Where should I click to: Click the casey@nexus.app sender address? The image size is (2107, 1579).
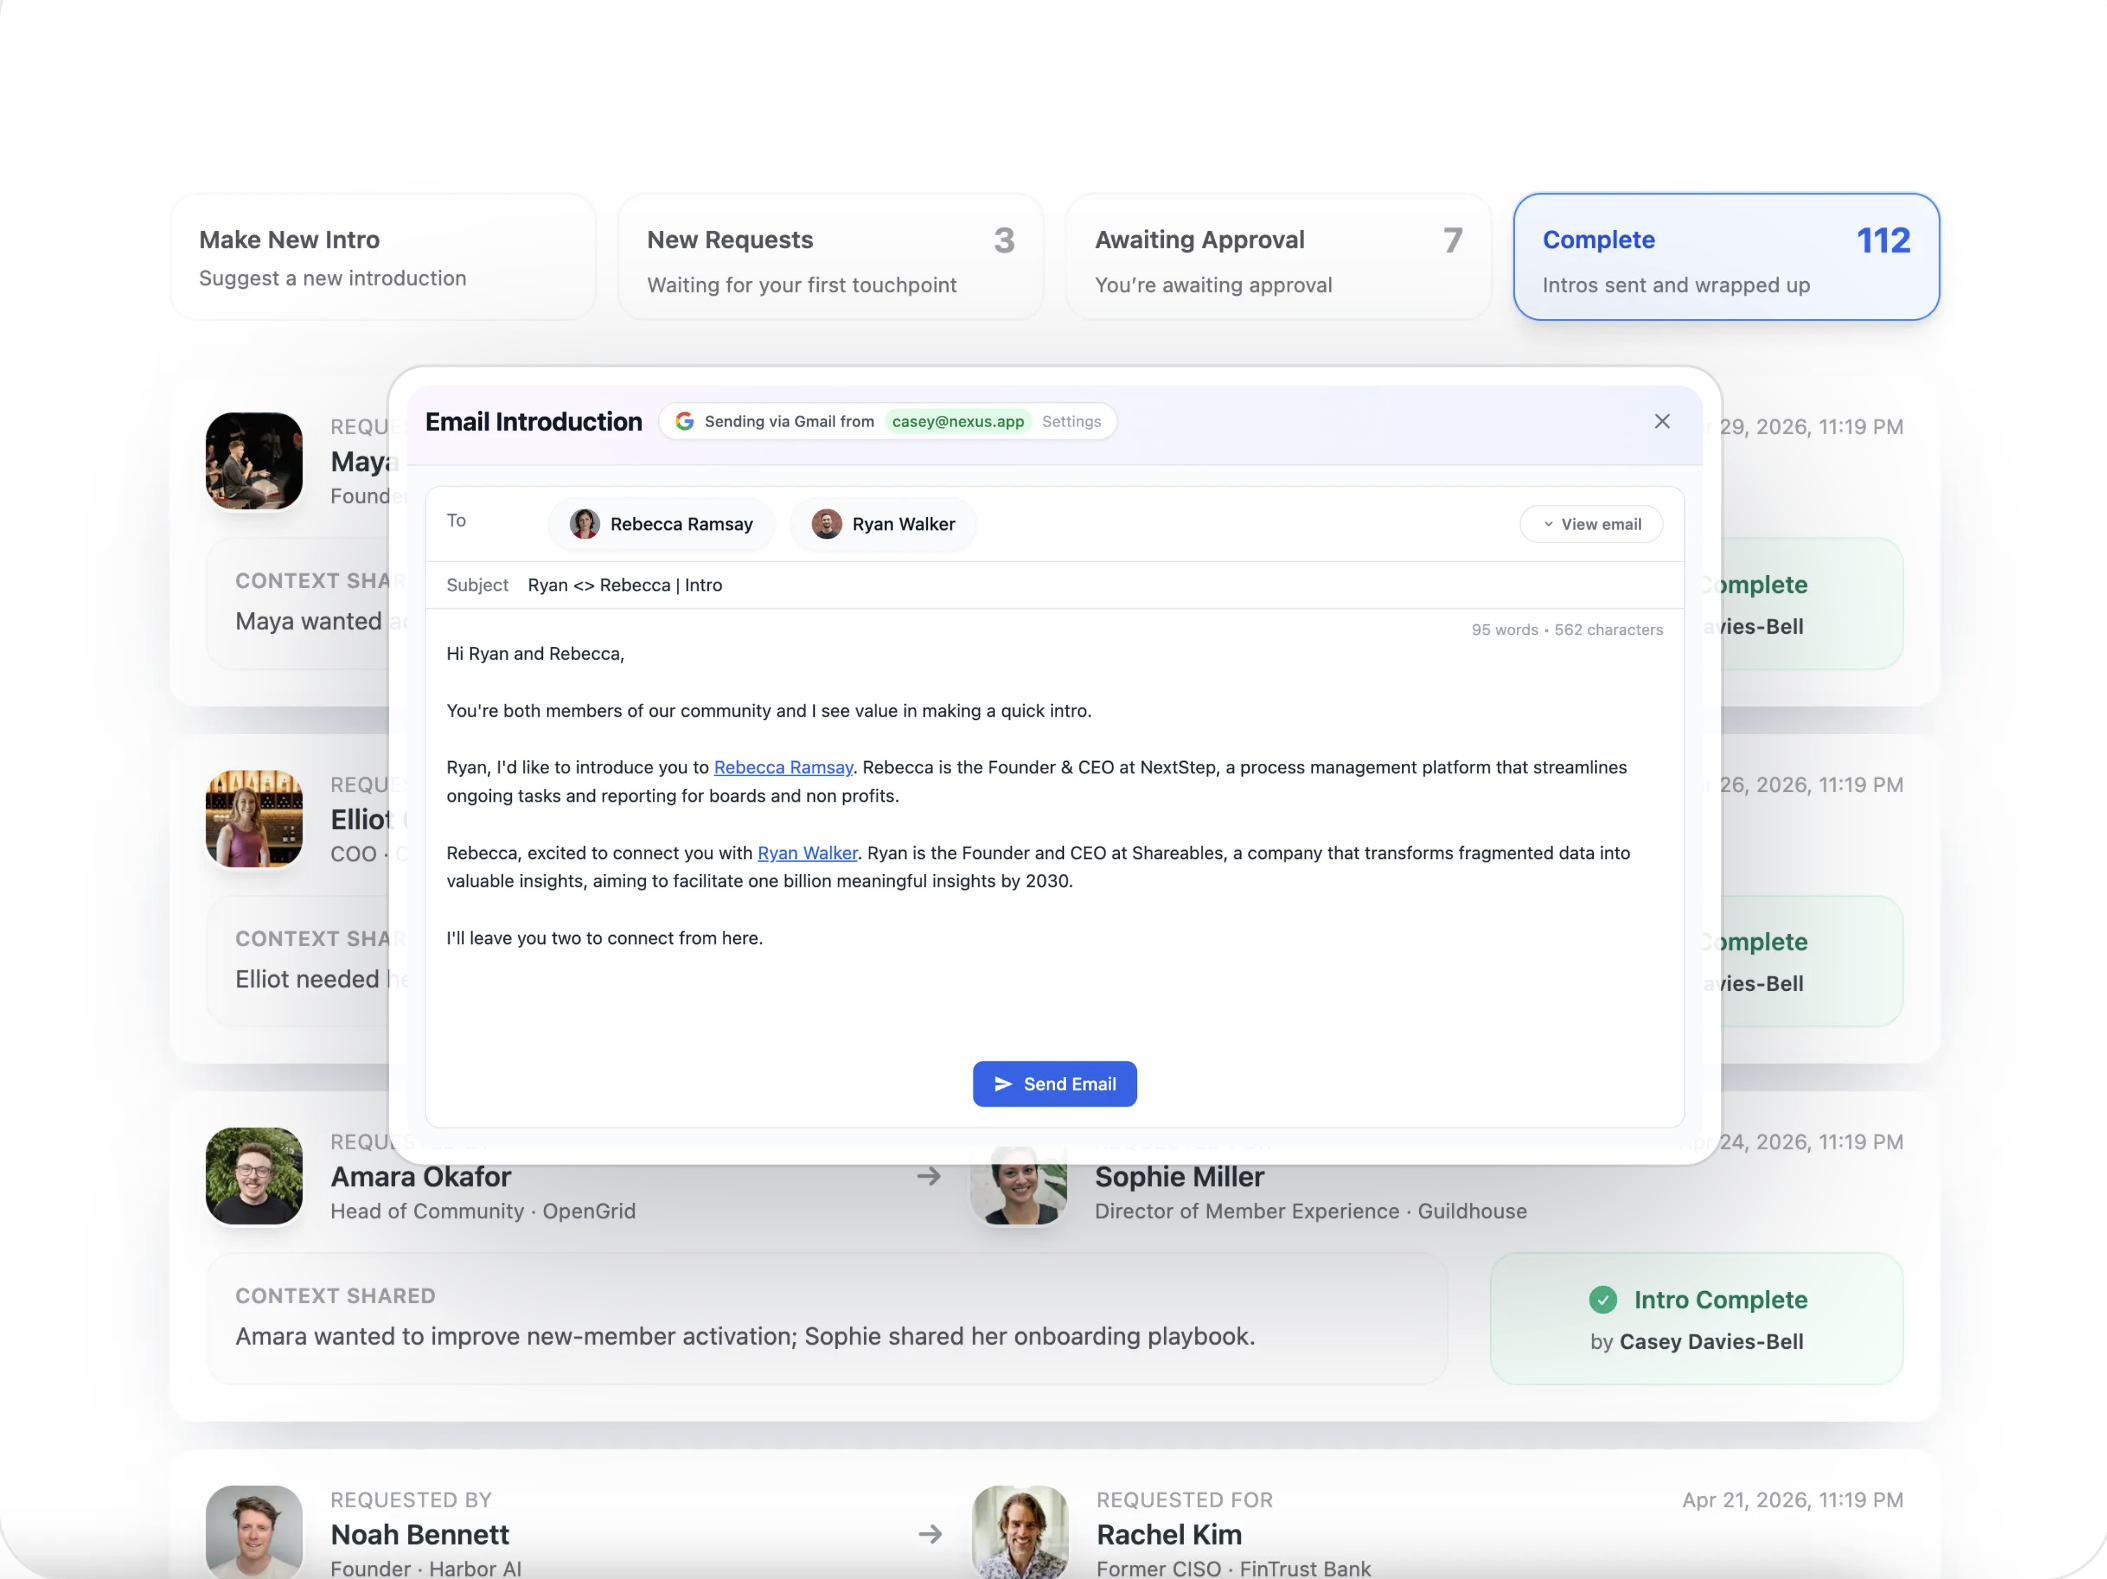click(958, 422)
